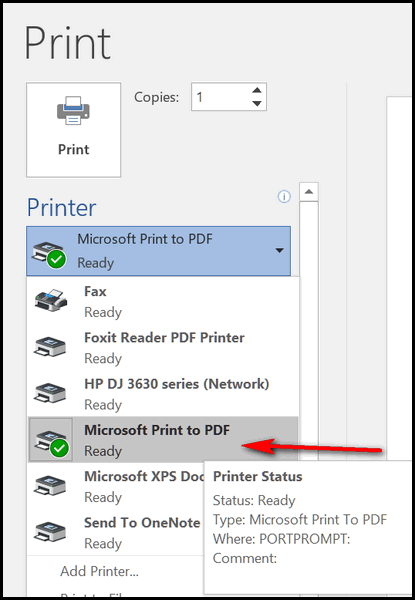The image size is (415, 600).
Task: Select HP DJ 3630 series (Network)
Action: pyautogui.click(x=163, y=394)
